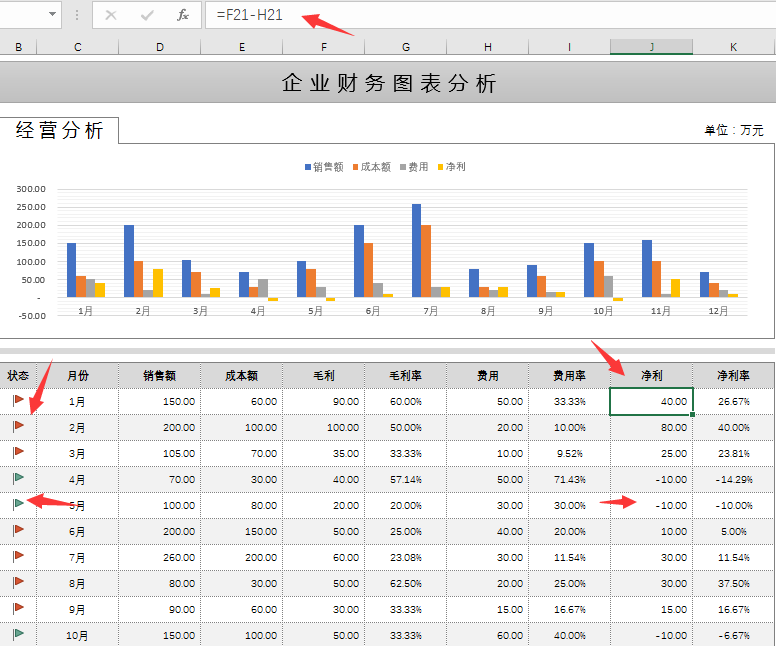Screen dimensions: 776x646
Task: Select column F header
Action: [x=323, y=47]
